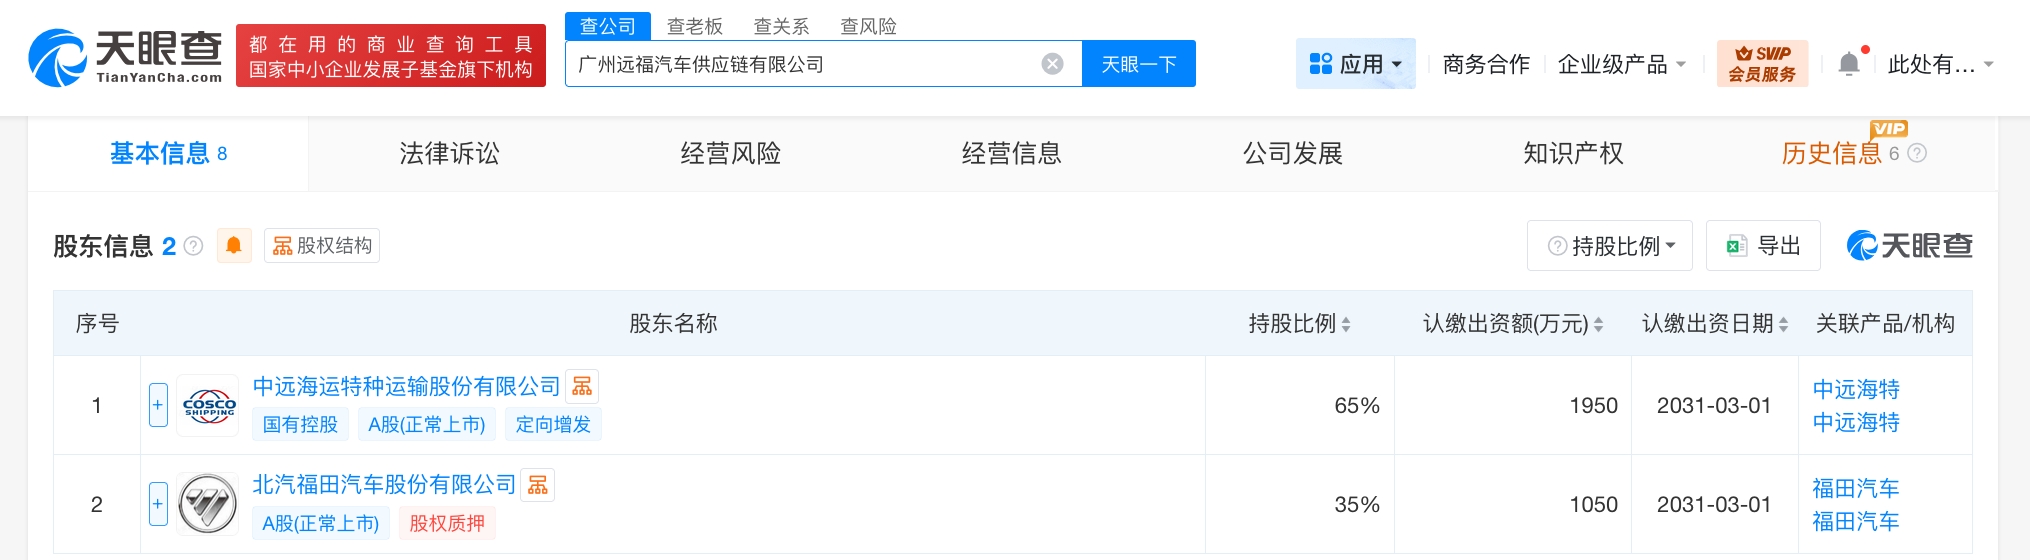Screen dimensions: 2030x560
Task: Sort by 认缴出资额 column
Action: click(1598, 324)
